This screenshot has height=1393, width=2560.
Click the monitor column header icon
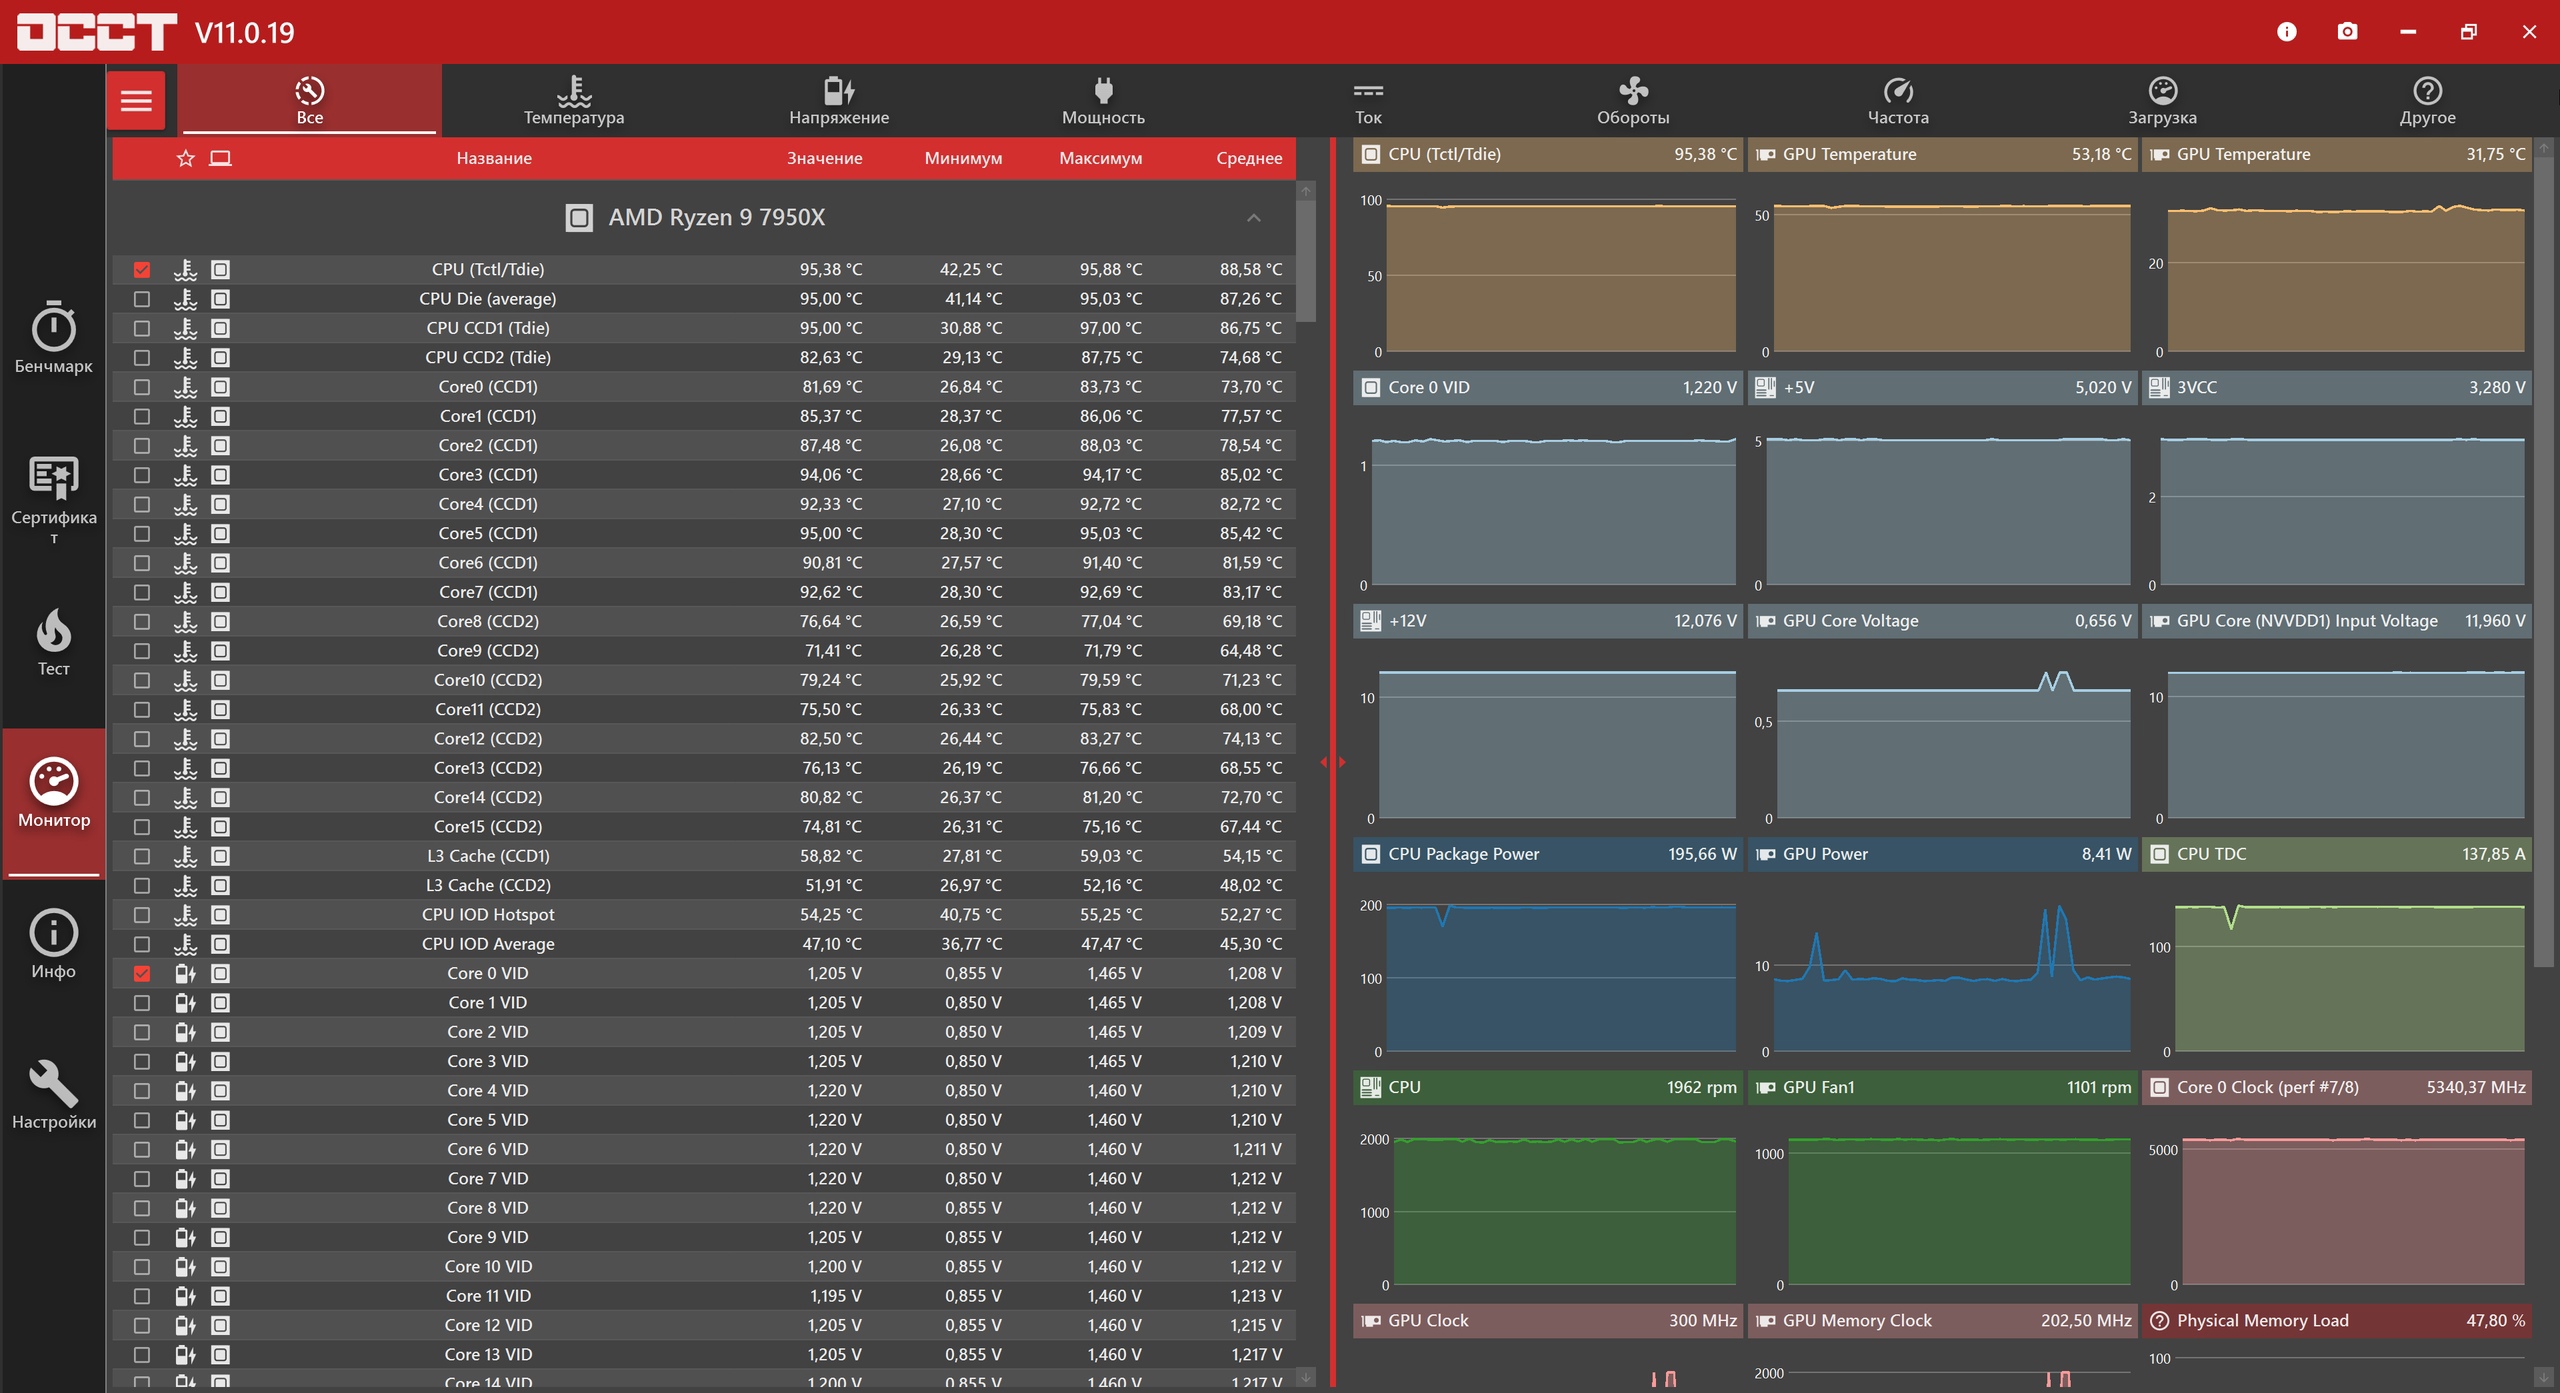[x=220, y=158]
